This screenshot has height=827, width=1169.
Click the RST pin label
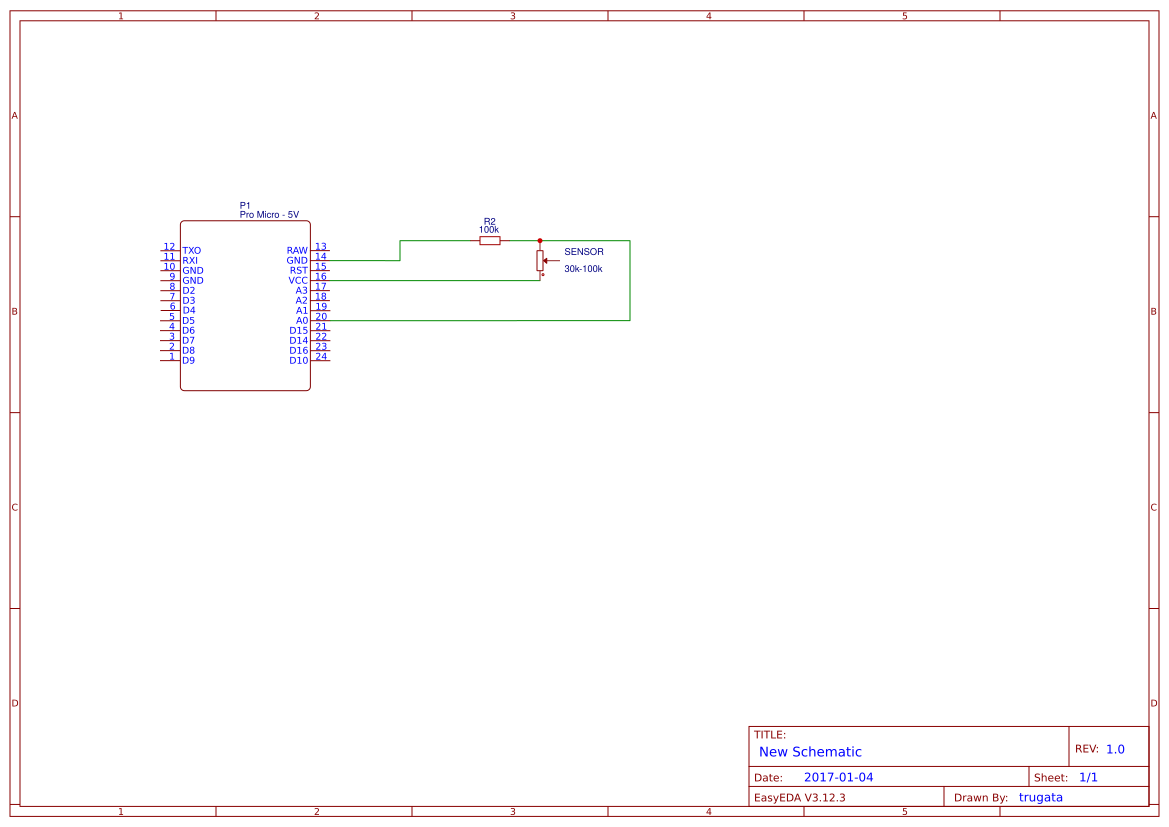299,271
